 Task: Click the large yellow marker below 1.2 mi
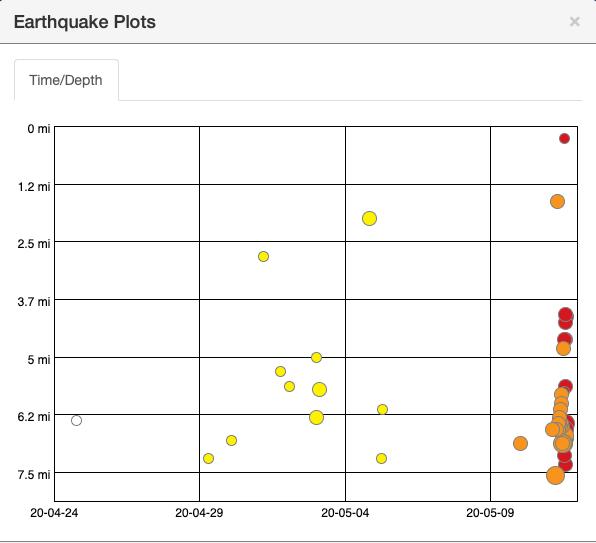(369, 218)
